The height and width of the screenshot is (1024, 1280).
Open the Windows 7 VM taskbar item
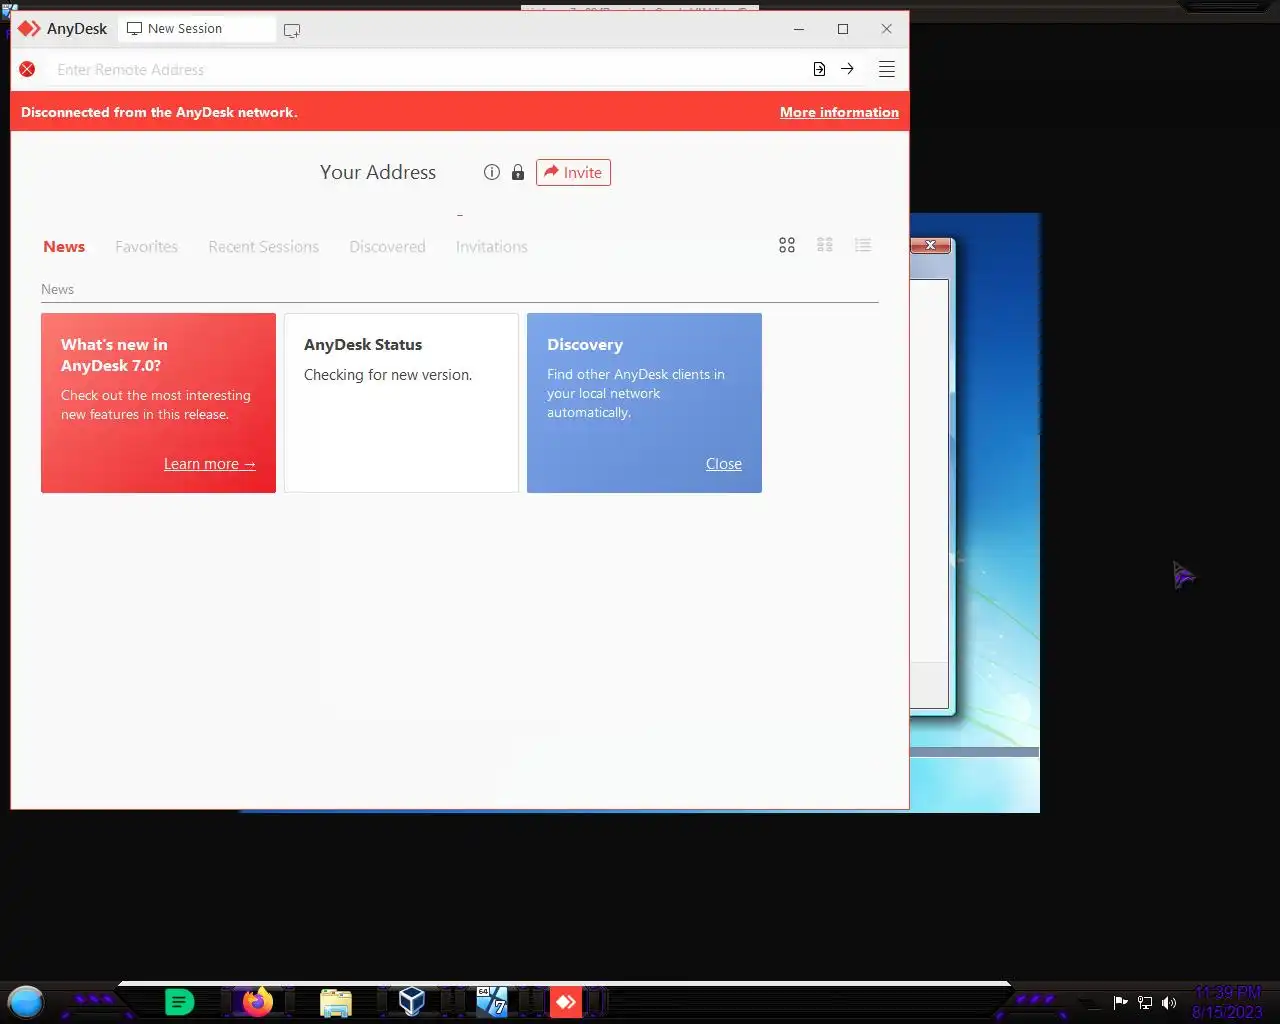pyautogui.click(x=491, y=1001)
